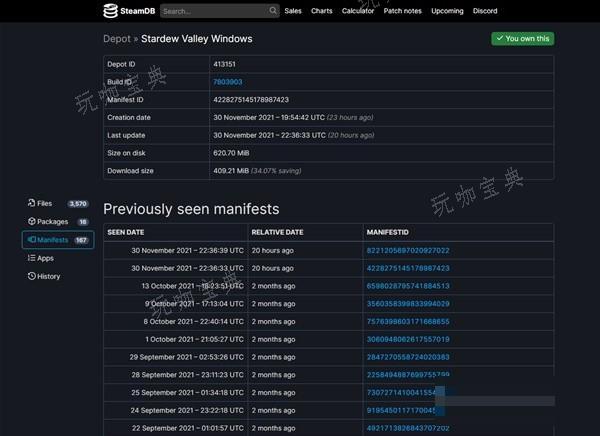Open manifest link for 29 September 2021
Viewport: 600px width, 436px height.
(408, 357)
